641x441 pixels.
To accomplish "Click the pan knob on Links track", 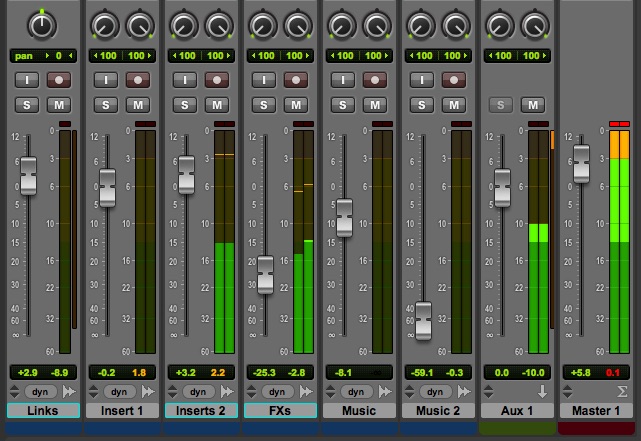I will pos(42,25).
